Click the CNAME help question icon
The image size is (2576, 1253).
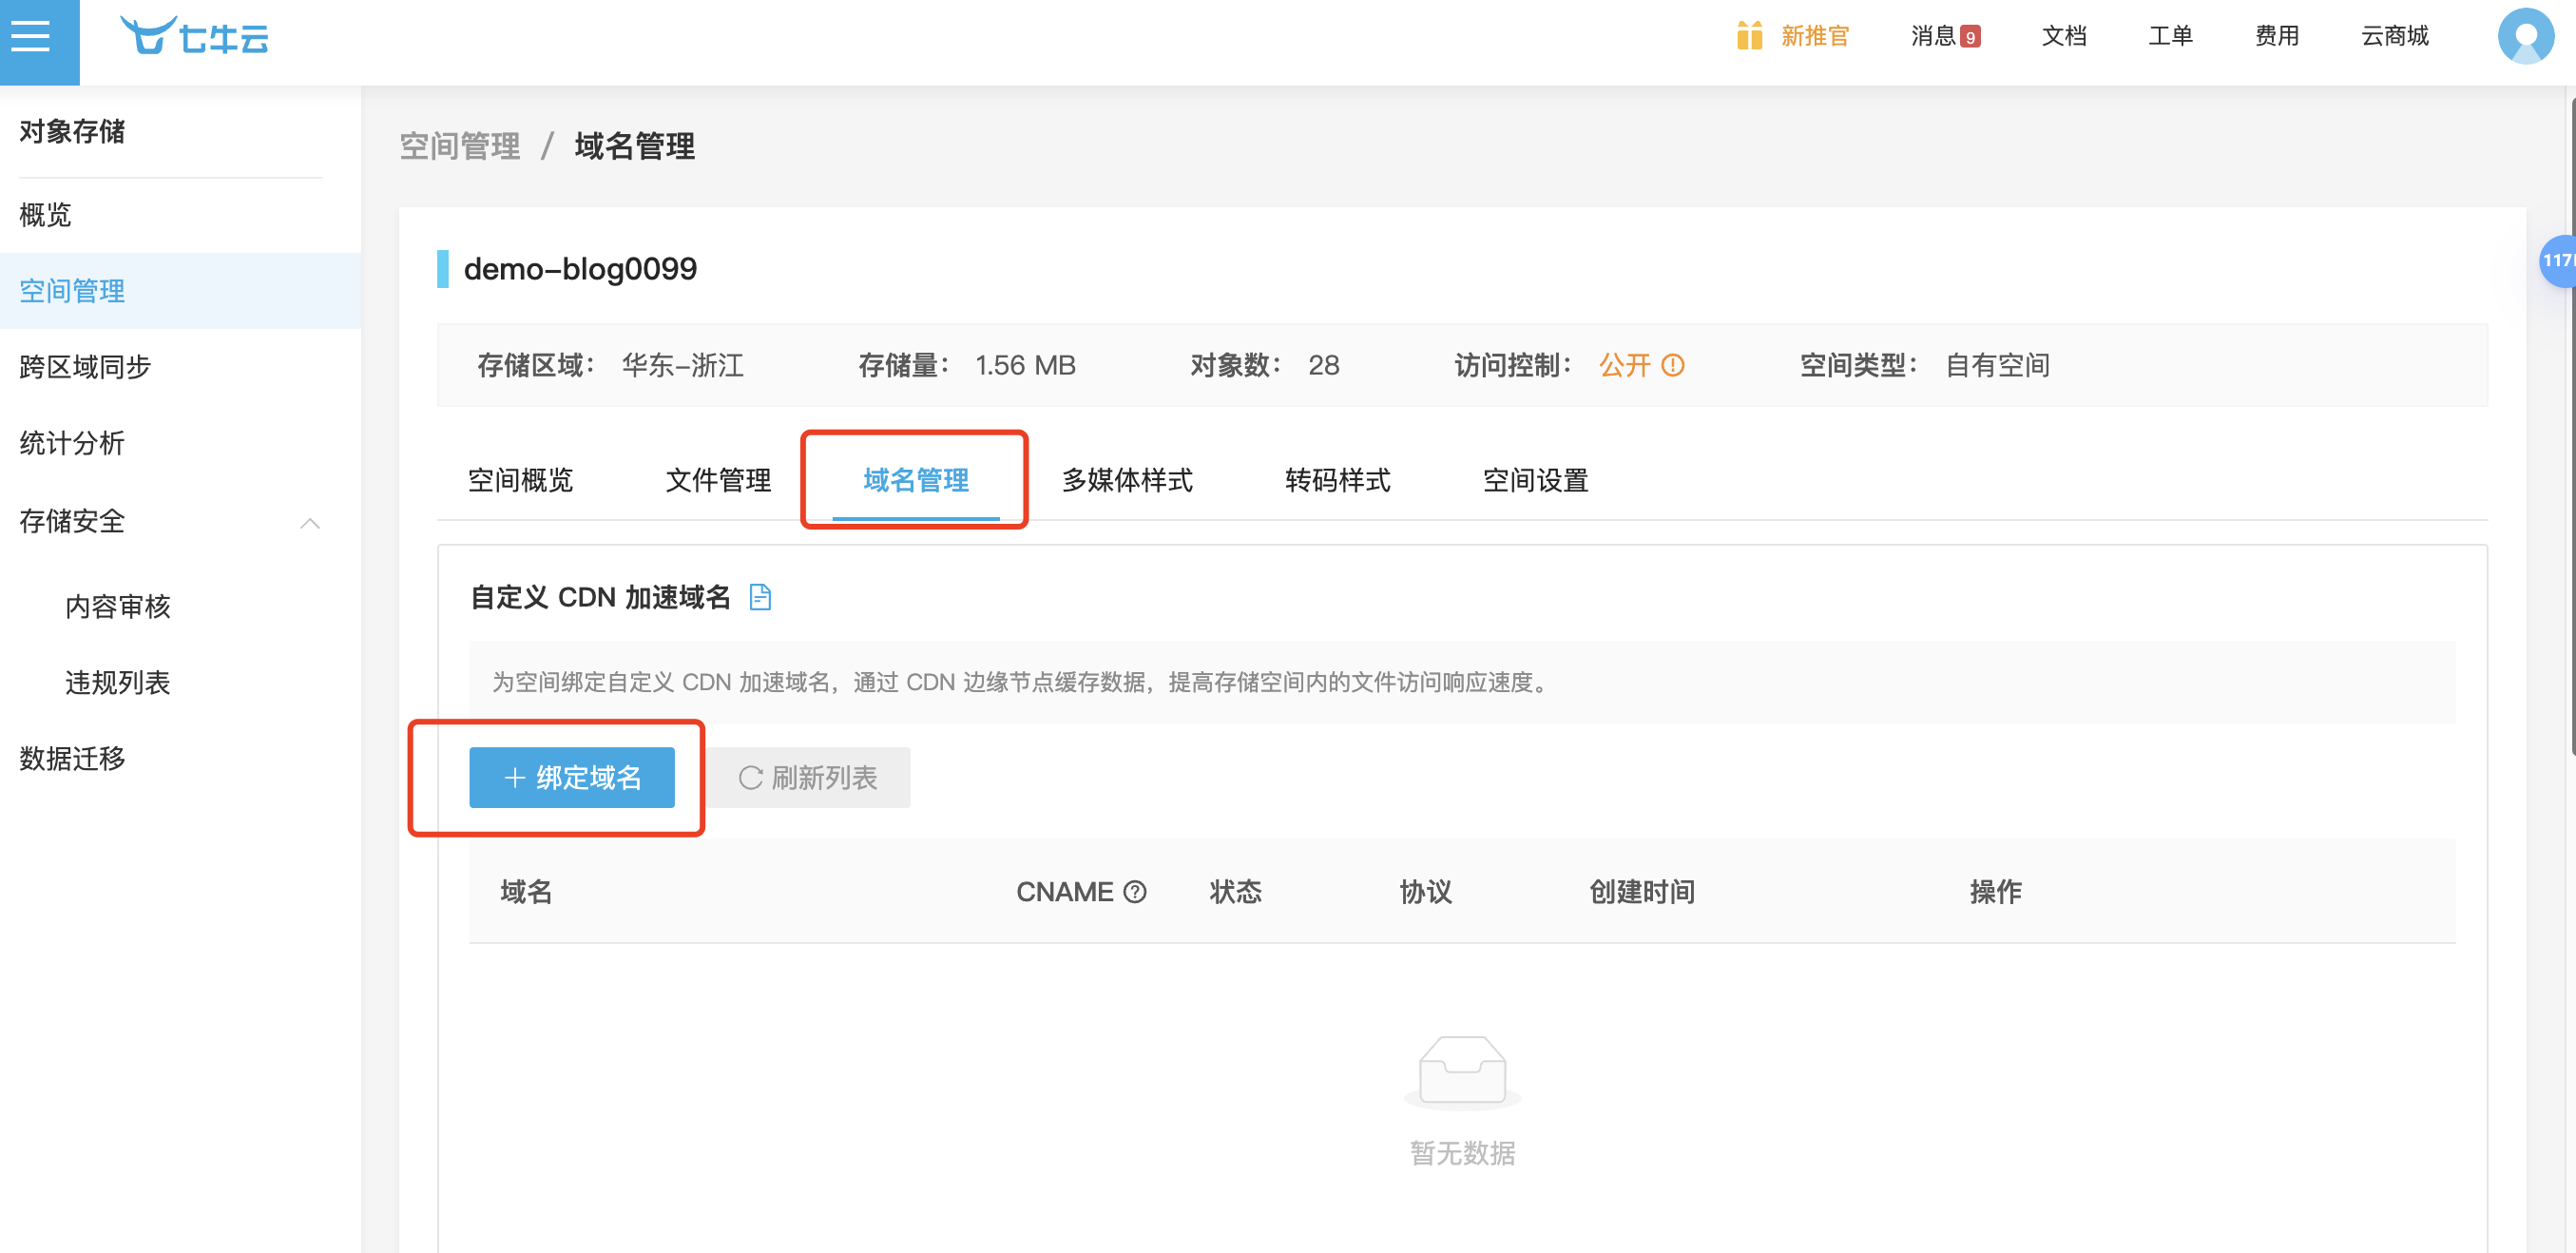pyautogui.click(x=1135, y=891)
